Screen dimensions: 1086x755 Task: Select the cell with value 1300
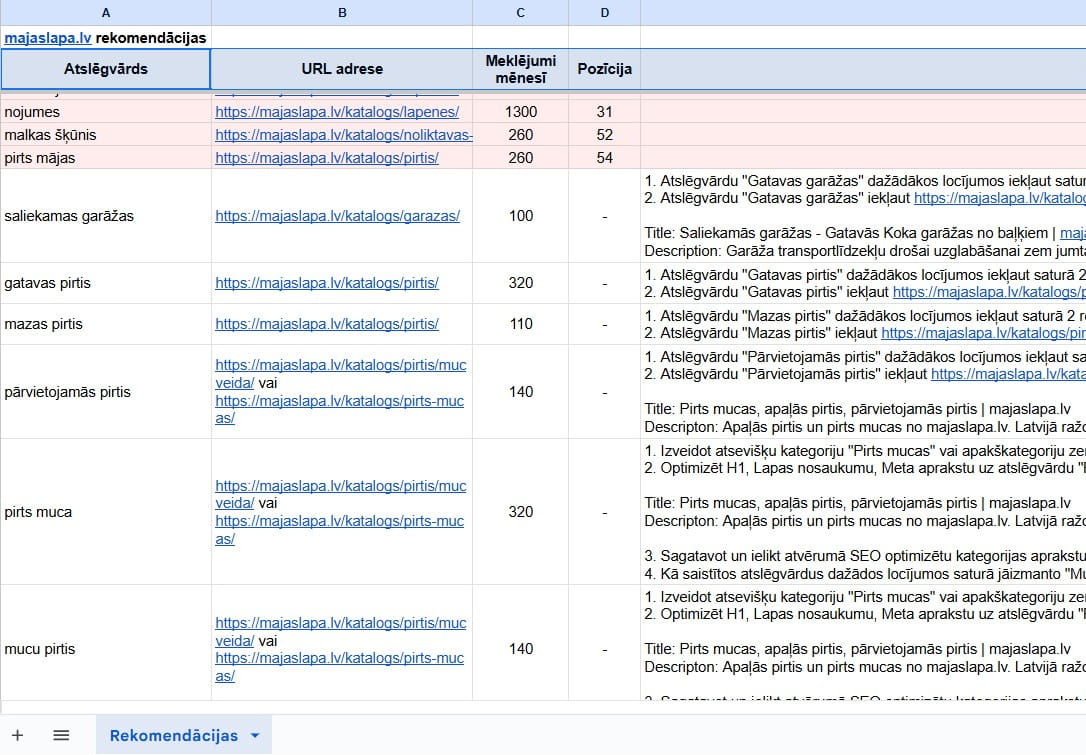pos(520,112)
